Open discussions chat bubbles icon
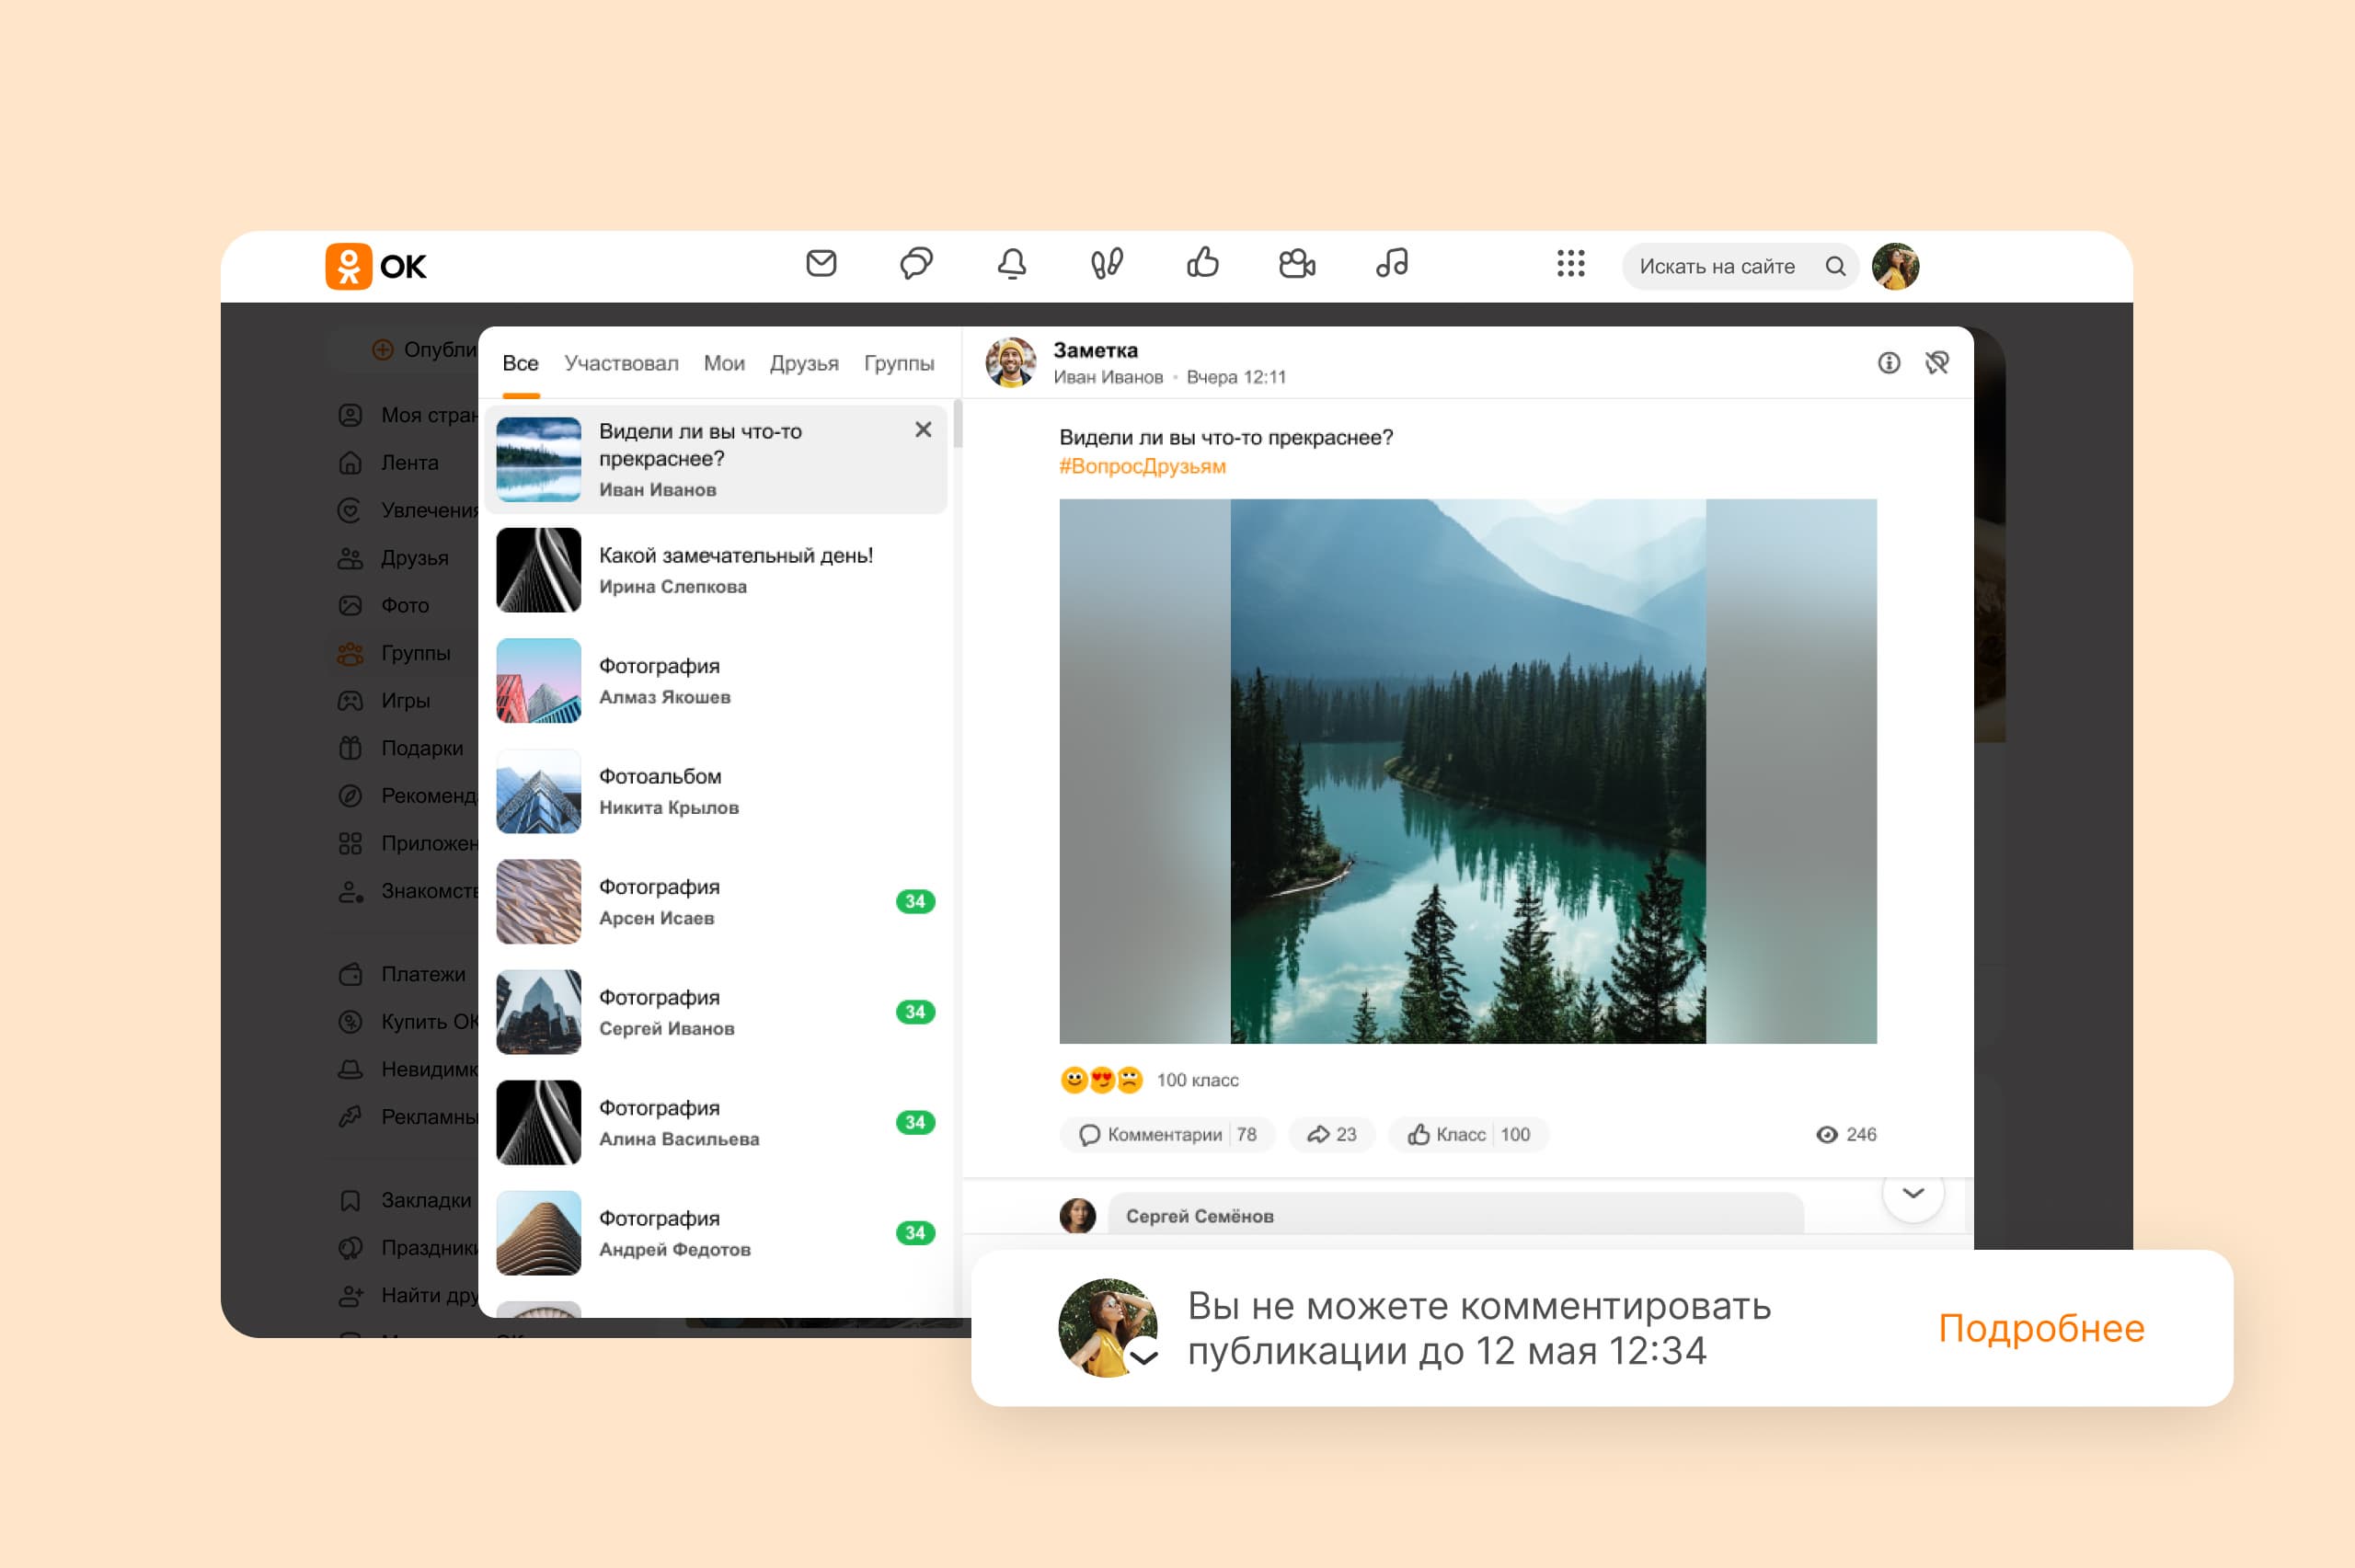The height and width of the screenshot is (1568, 2355). point(916,264)
